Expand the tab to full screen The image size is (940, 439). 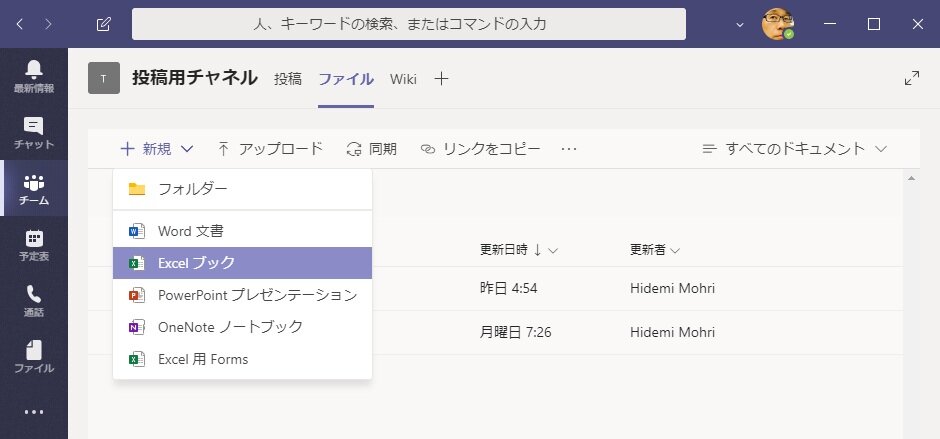point(911,78)
